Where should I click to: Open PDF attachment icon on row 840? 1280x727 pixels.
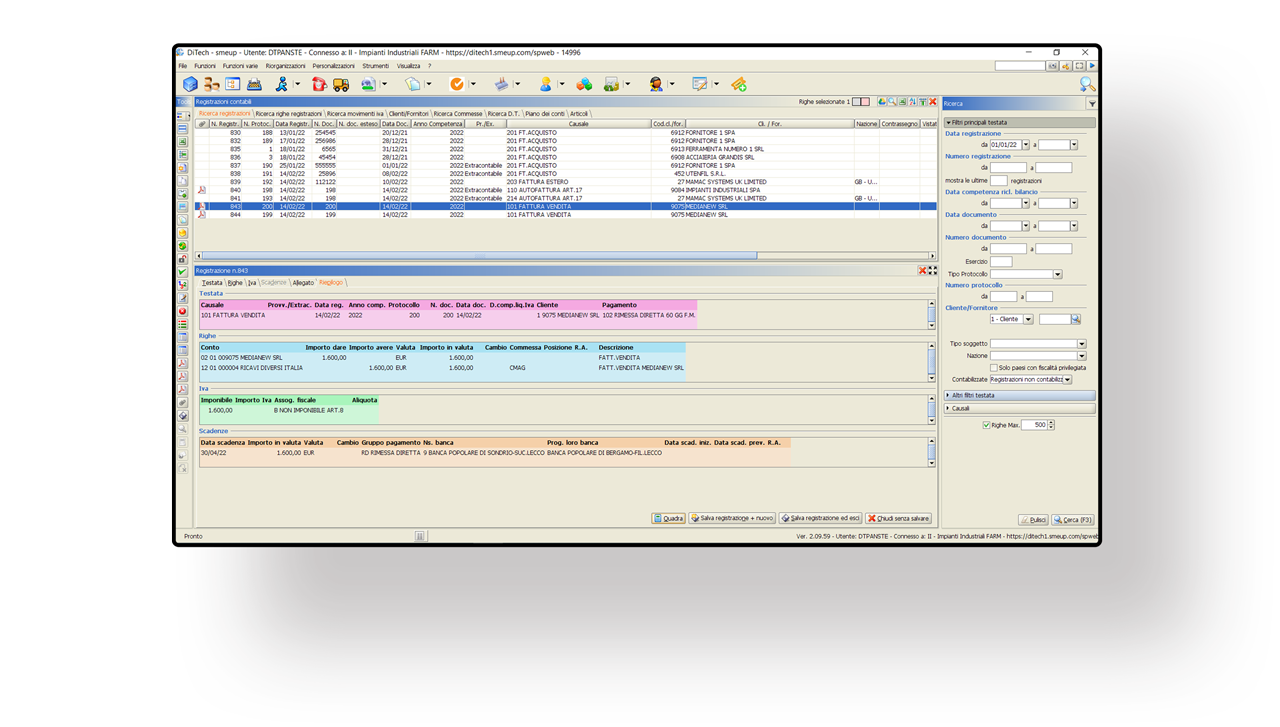pos(202,190)
